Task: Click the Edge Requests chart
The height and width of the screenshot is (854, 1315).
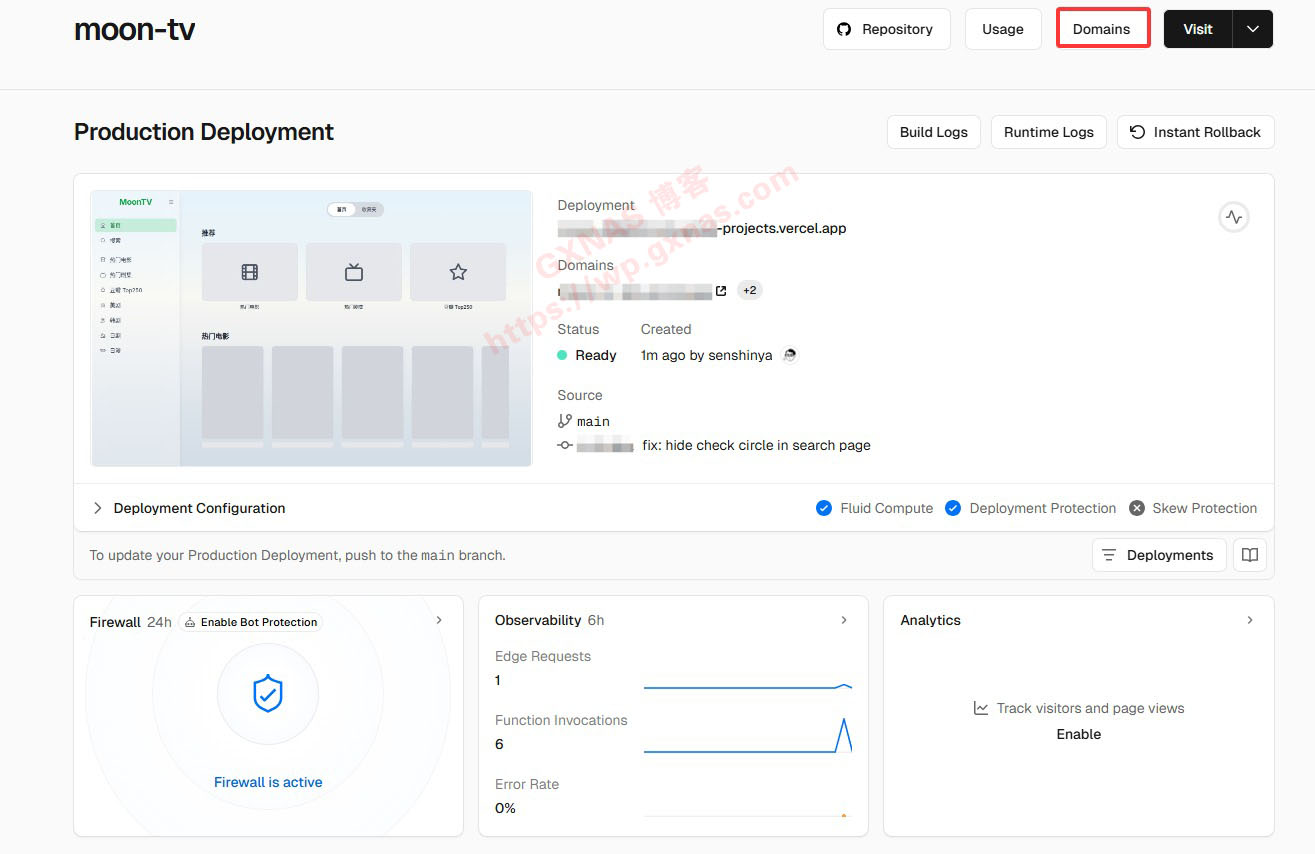Action: point(748,686)
